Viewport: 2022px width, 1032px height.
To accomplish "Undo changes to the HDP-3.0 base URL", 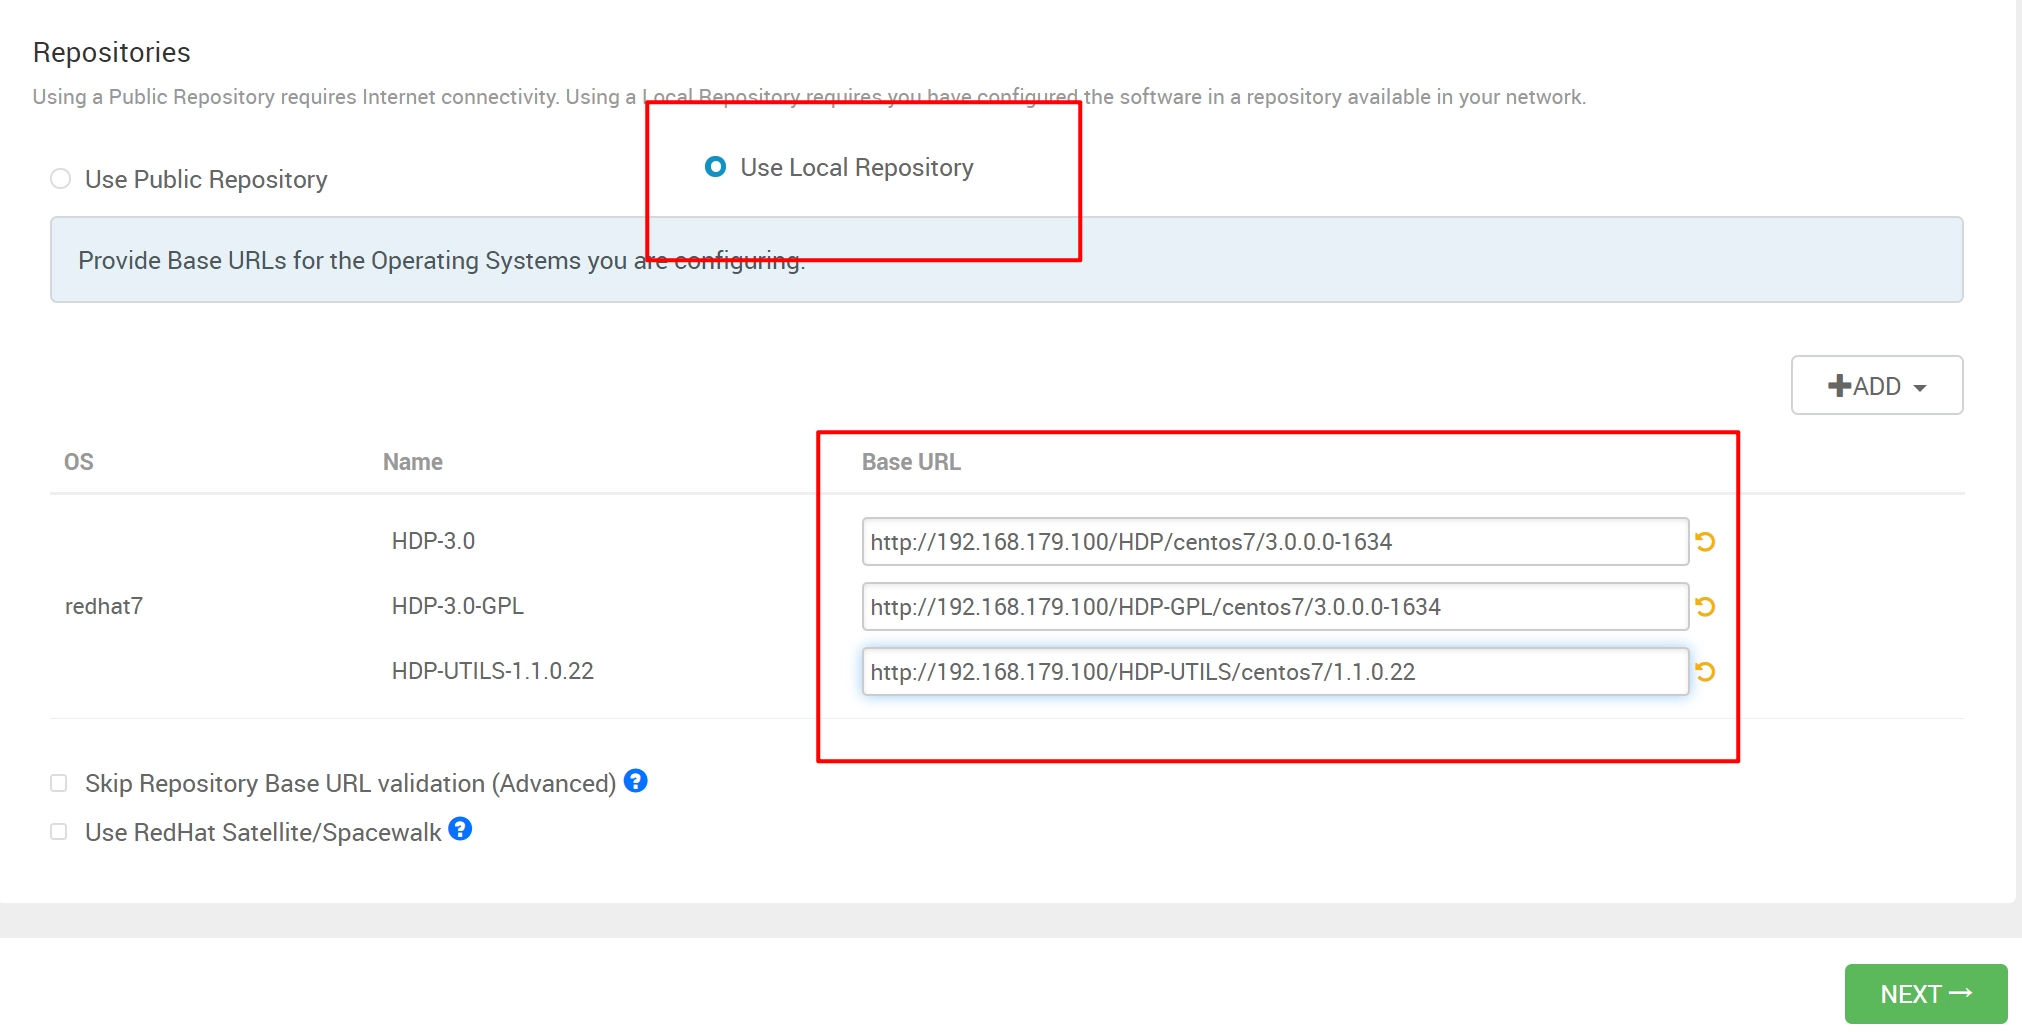I will pos(1705,541).
